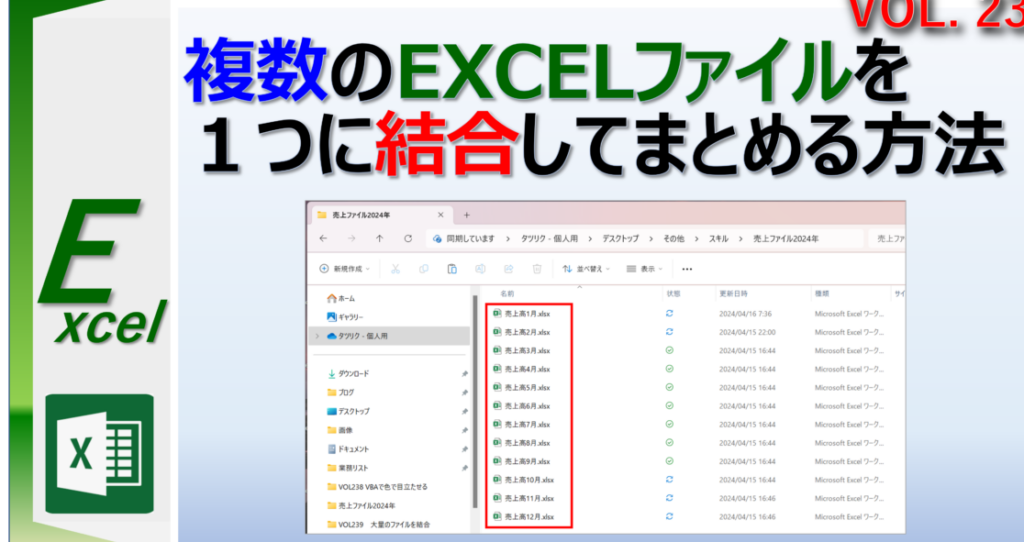Open 売上ファイル2024年 folder in the sidebar
This screenshot has width=1024, height=542.
point(361,506)
